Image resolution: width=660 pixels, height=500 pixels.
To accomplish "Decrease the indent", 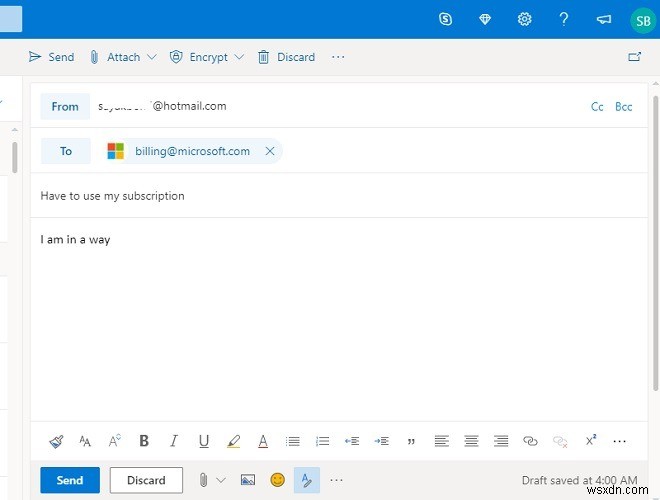I will 352,441.
